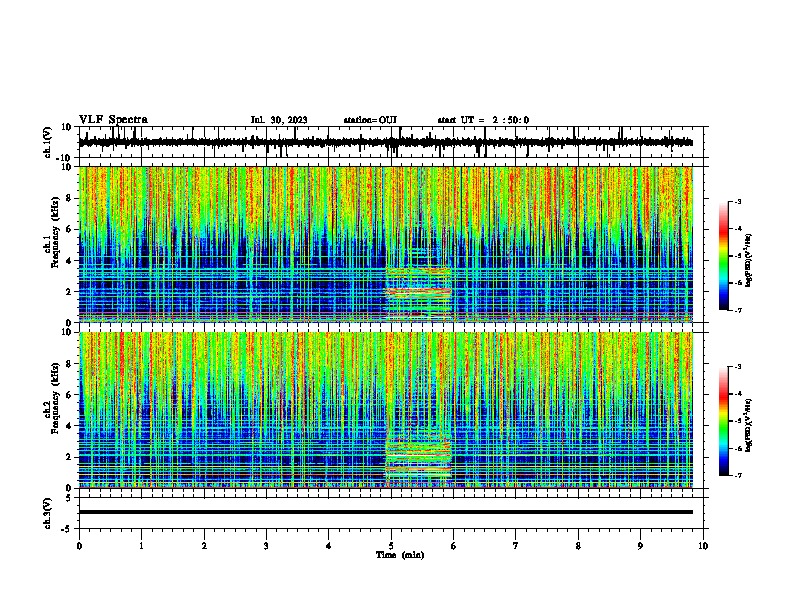The width and height of the screenshot is (792, 612).
Task: Click the "-3" label on ch.1 color scale
Action: (x=737, y=202)
